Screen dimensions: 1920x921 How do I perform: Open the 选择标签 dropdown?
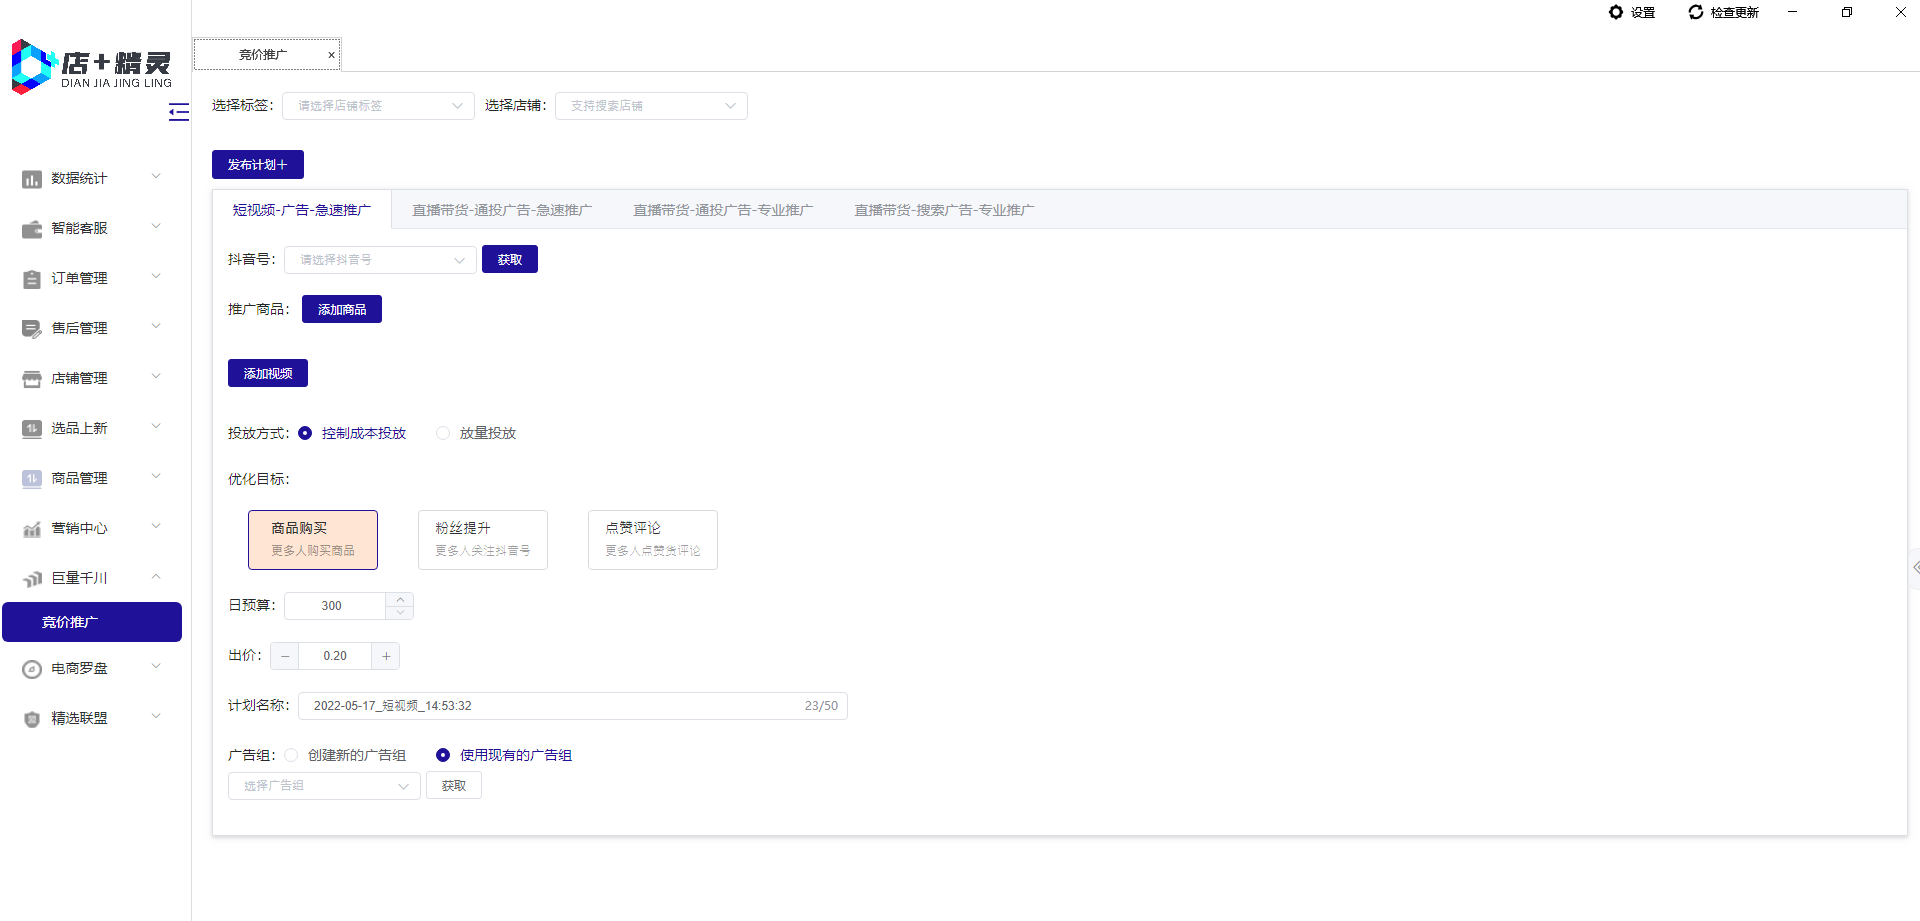(378, 106)
